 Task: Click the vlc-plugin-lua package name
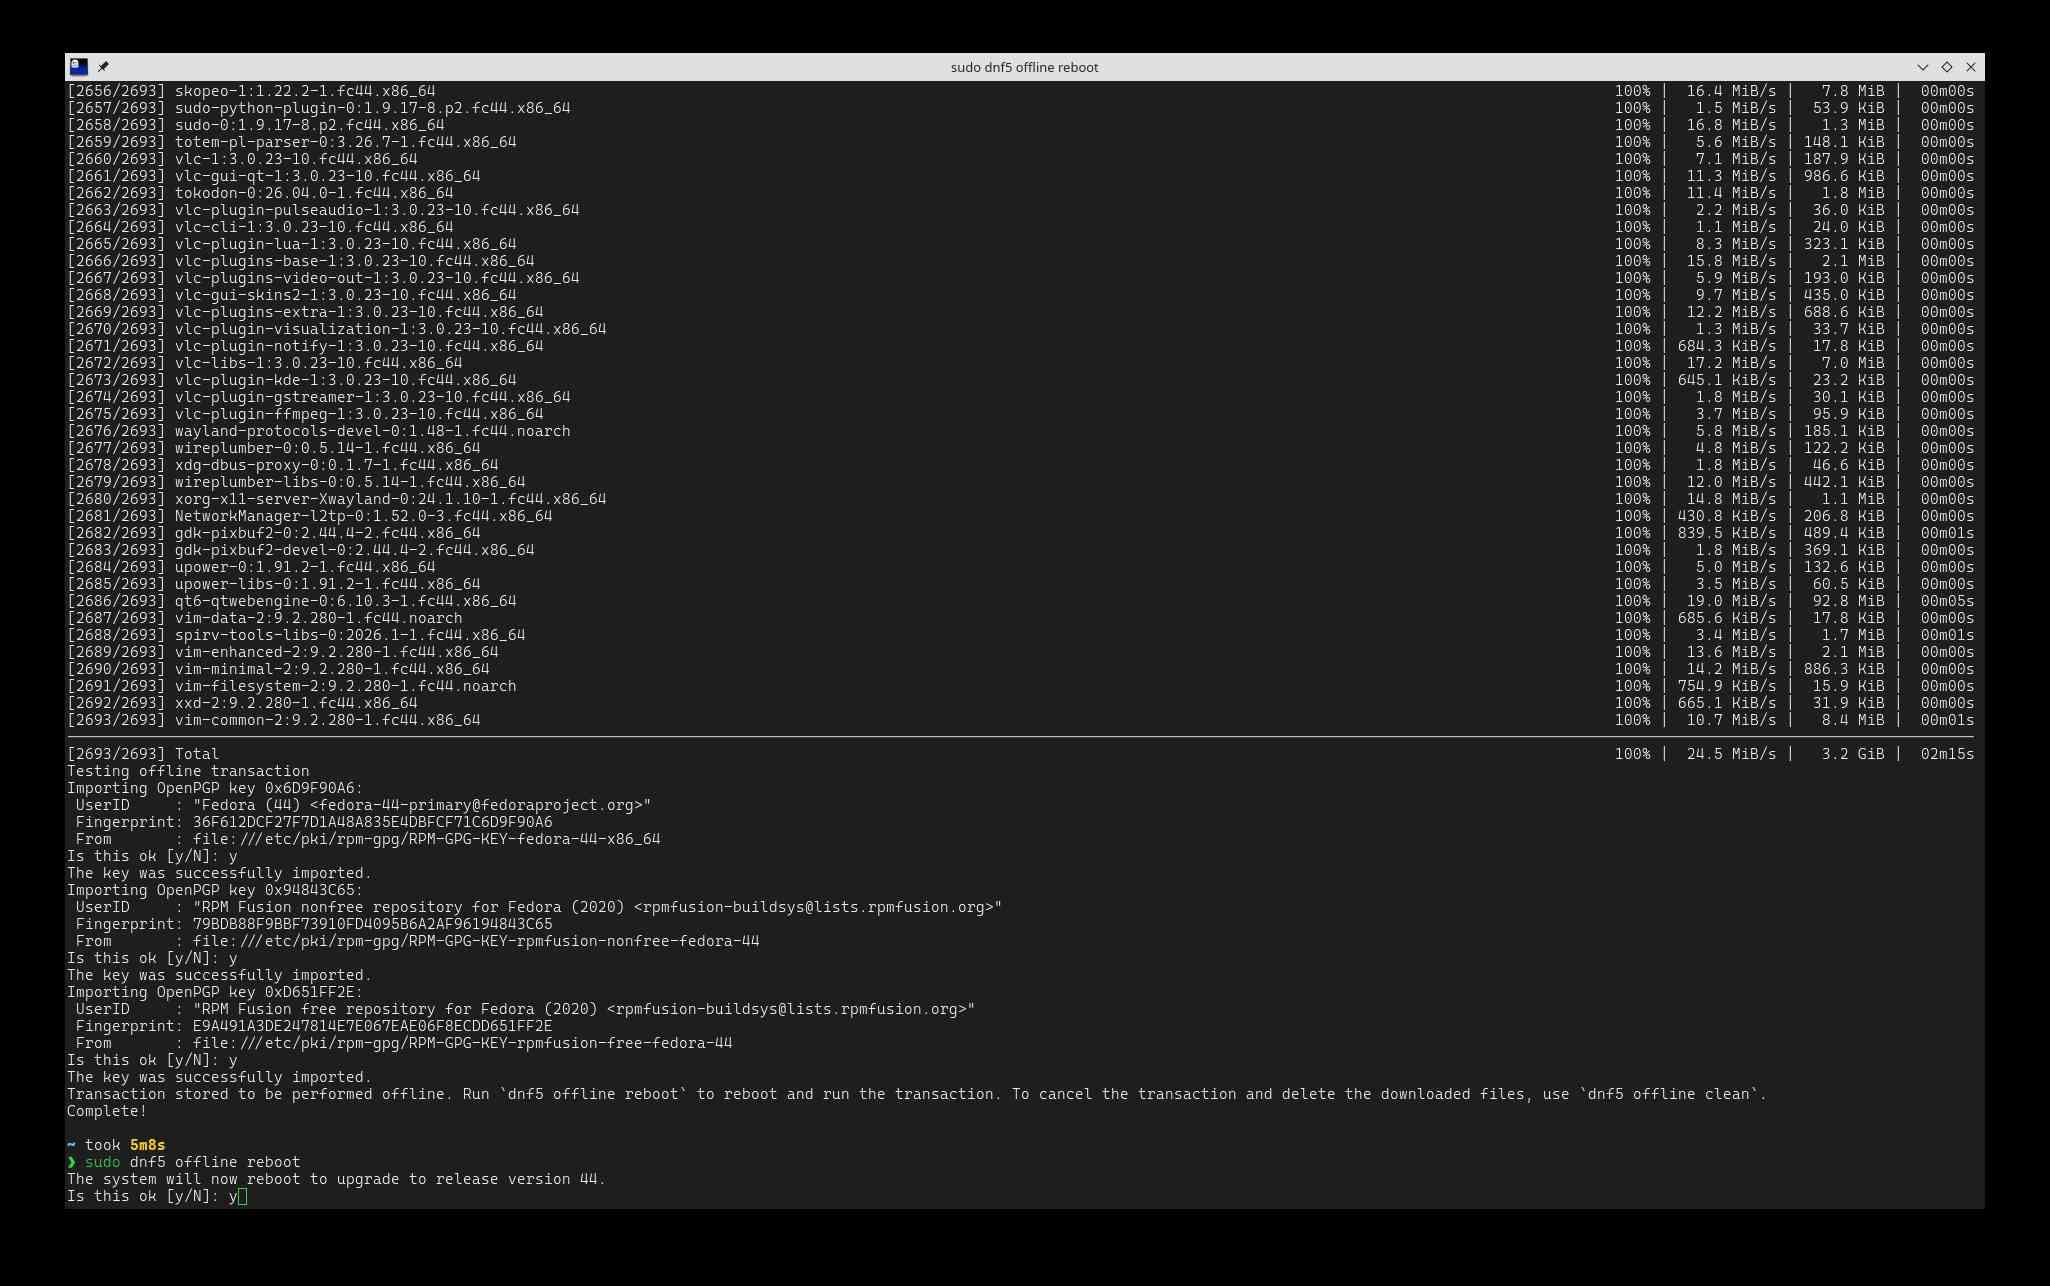click(x=345, y=244)
